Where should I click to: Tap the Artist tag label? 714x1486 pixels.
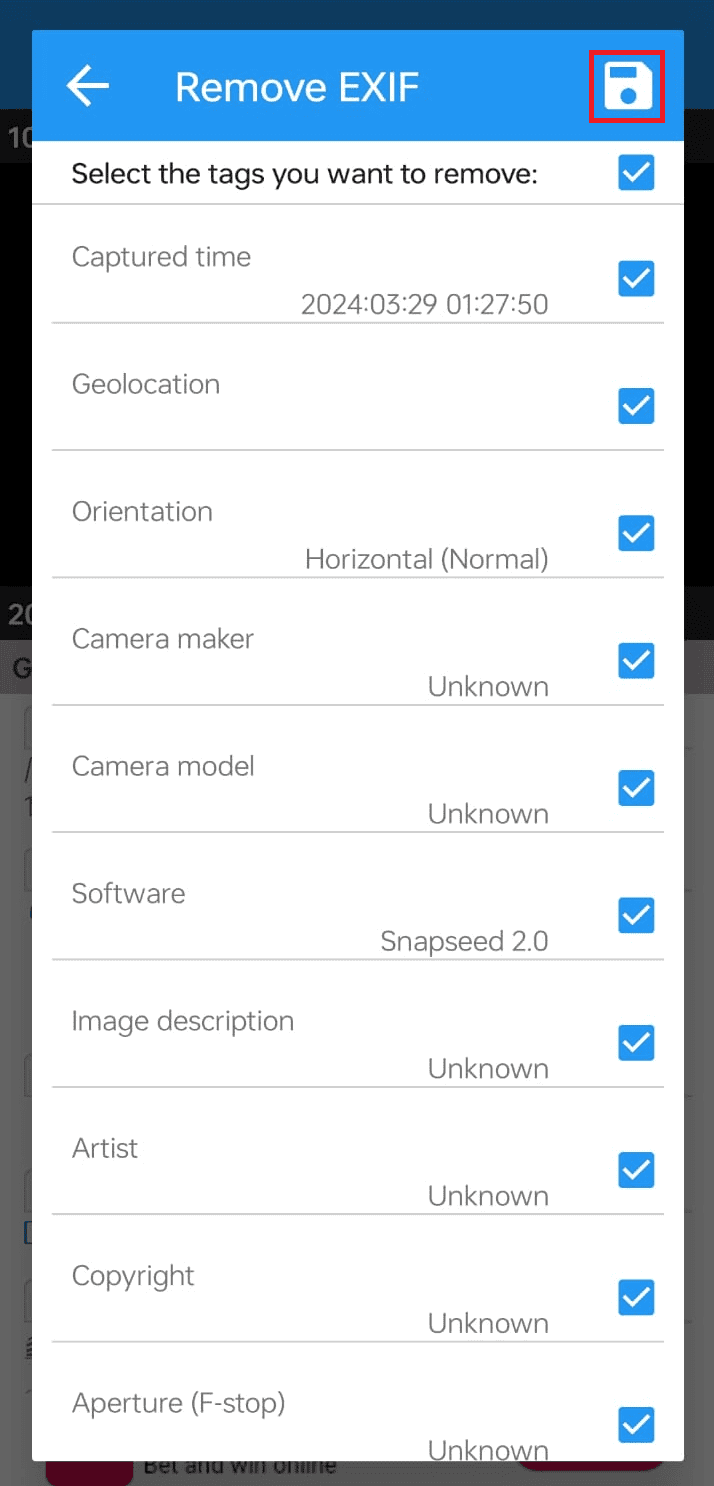(x=105, y=1148)
